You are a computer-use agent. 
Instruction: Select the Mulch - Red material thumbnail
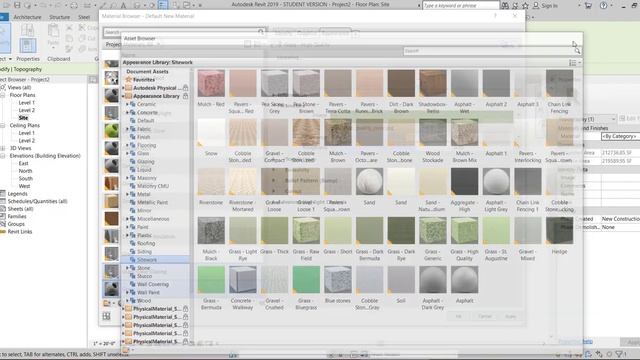click(211, 83)
